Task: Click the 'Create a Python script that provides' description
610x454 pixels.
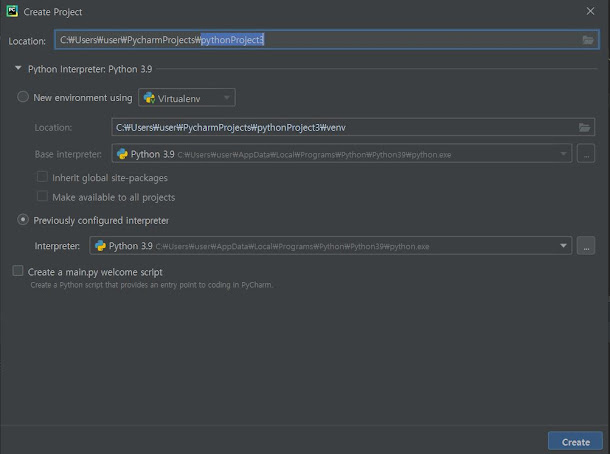Action: 152,285
